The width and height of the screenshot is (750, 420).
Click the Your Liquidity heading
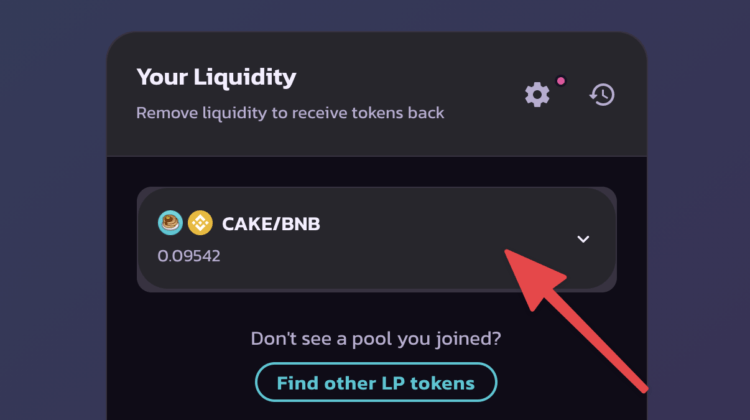point(216,77)
